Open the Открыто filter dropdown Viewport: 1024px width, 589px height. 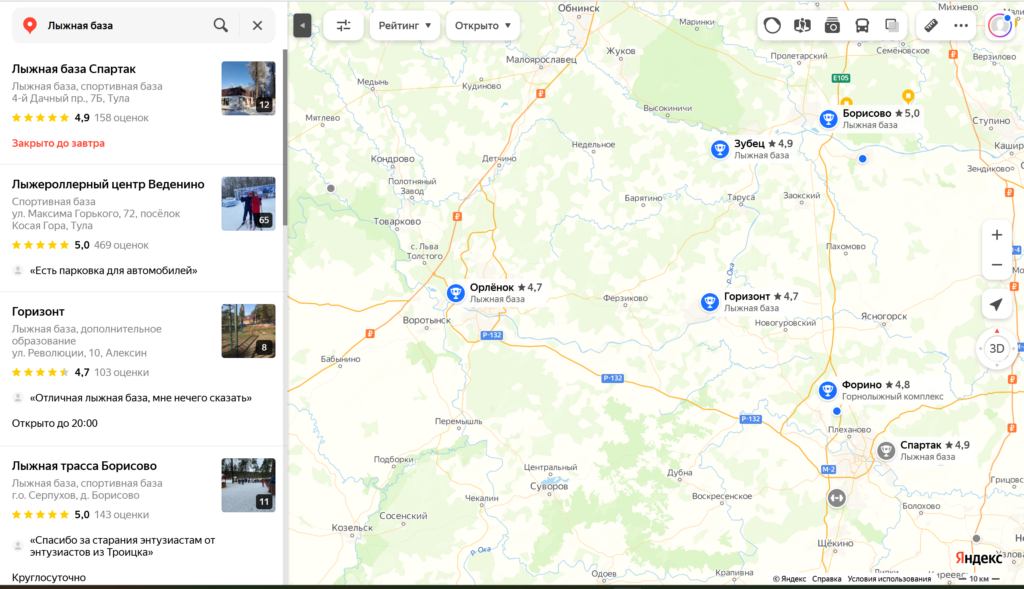[483, 25]
